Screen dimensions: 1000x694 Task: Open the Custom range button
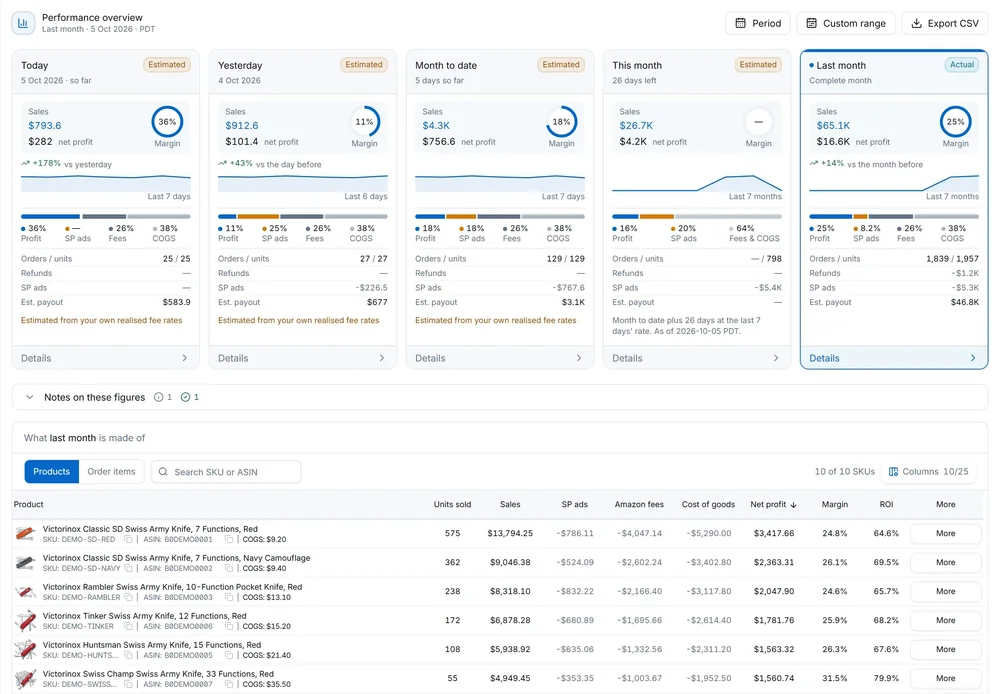pyautogui.click(x=846, y=23)
